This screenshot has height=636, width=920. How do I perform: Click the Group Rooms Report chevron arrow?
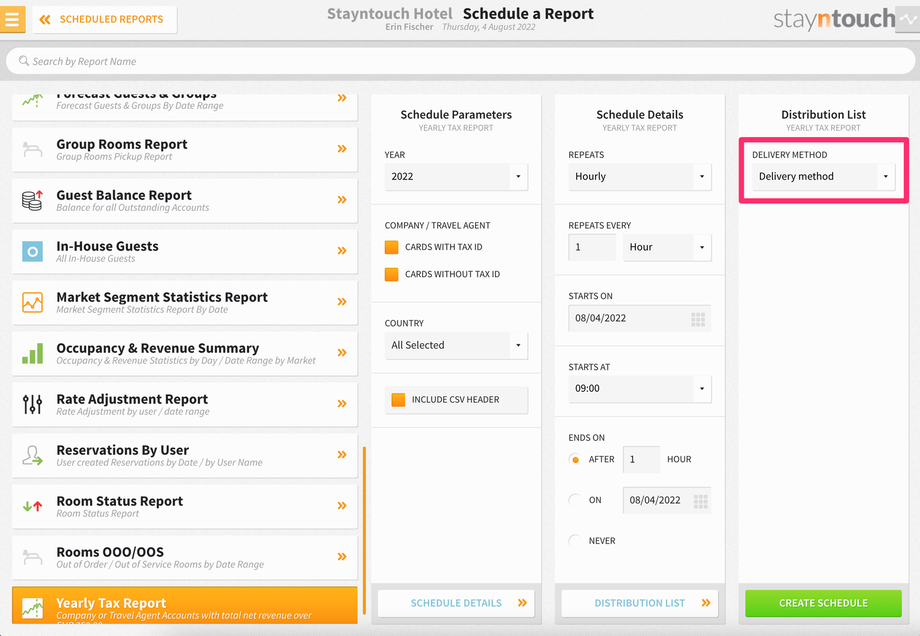tap(342, 149)
